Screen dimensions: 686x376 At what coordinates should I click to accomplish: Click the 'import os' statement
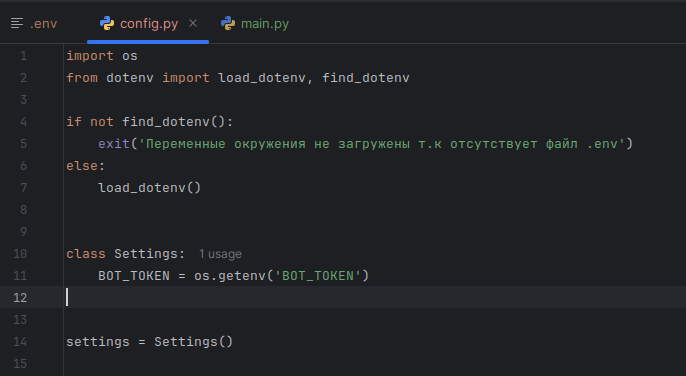point(102,56)
